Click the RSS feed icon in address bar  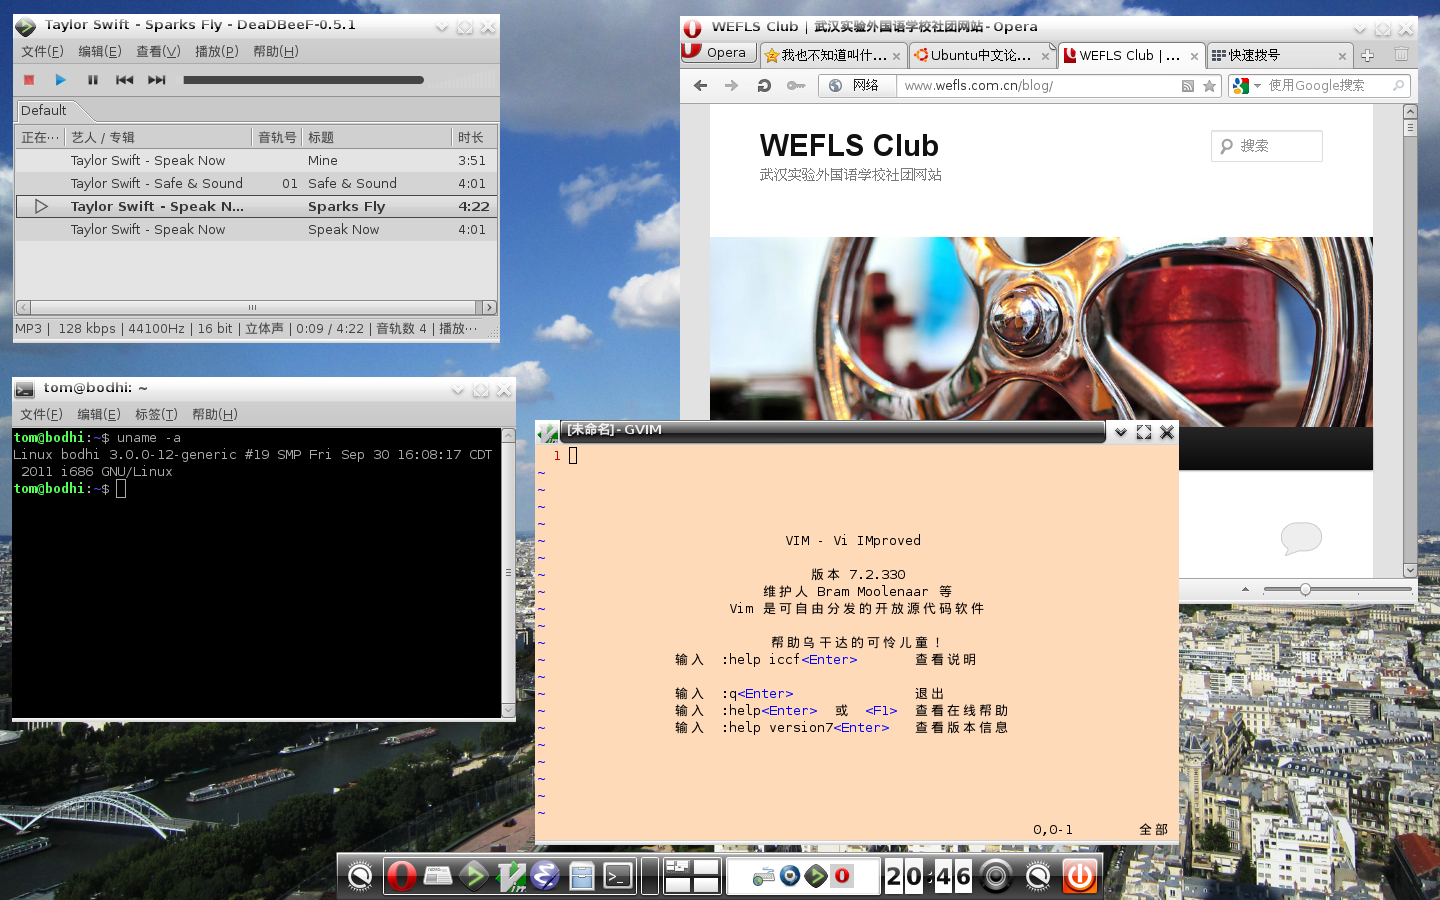click(x=1187, y=86)
